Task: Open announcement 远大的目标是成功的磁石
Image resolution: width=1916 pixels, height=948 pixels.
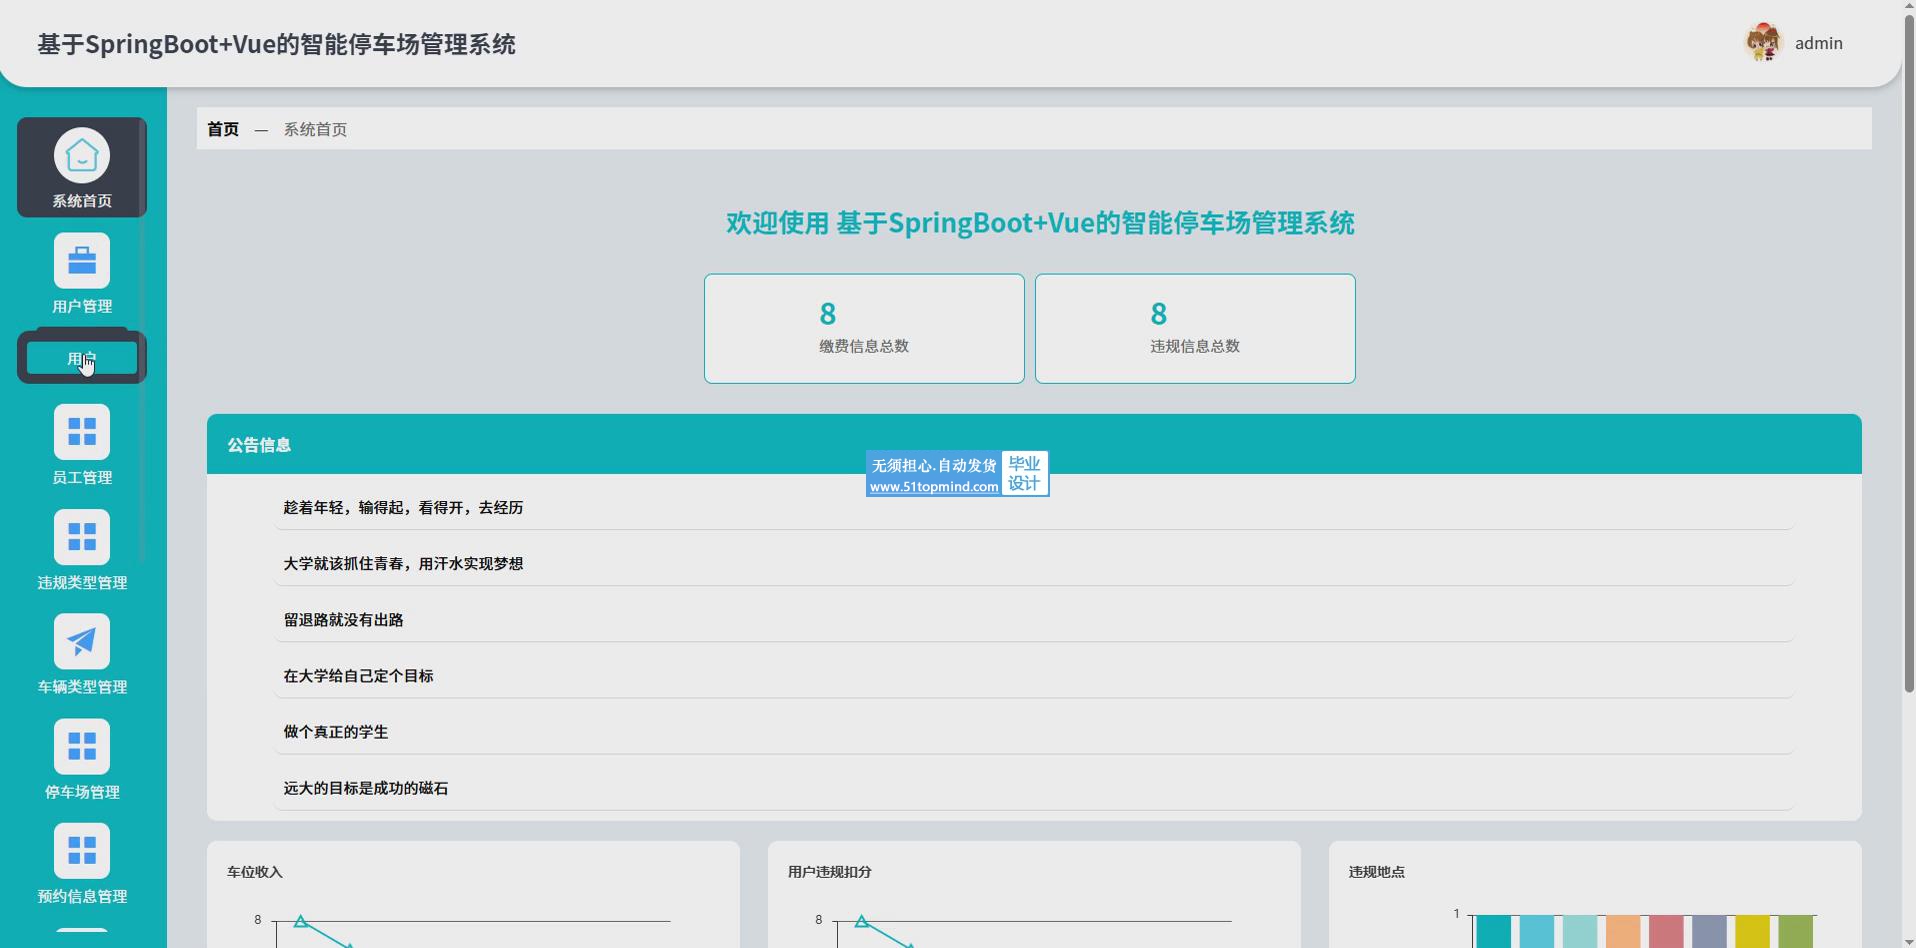Action: pyautogui.click(x=365, y=788)
